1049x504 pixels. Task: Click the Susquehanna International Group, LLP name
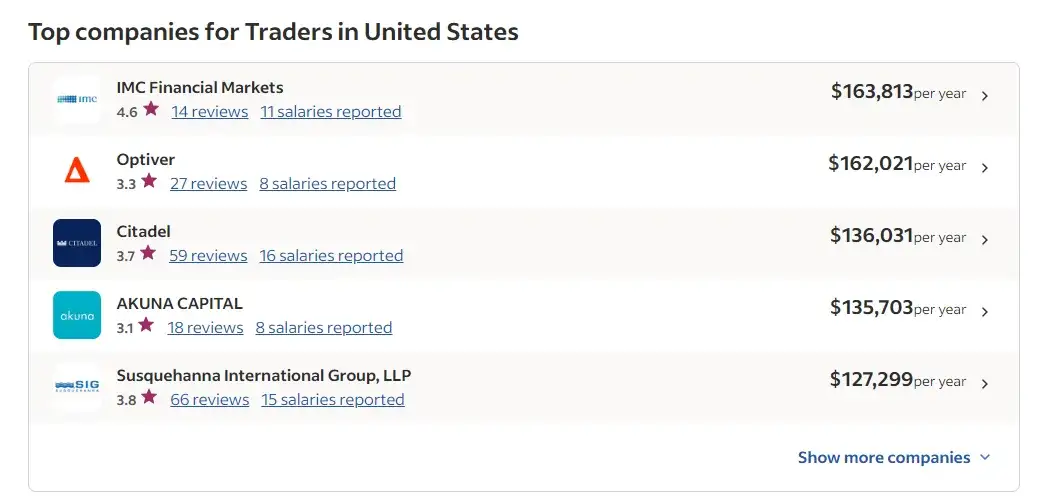click(263, 376)
